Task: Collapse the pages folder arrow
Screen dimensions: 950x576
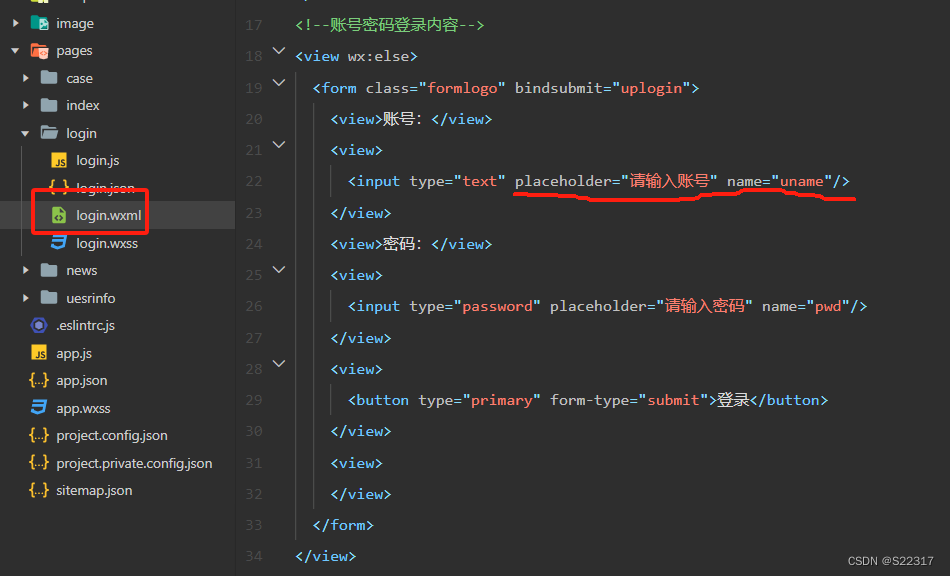Action: coord(15,51)
